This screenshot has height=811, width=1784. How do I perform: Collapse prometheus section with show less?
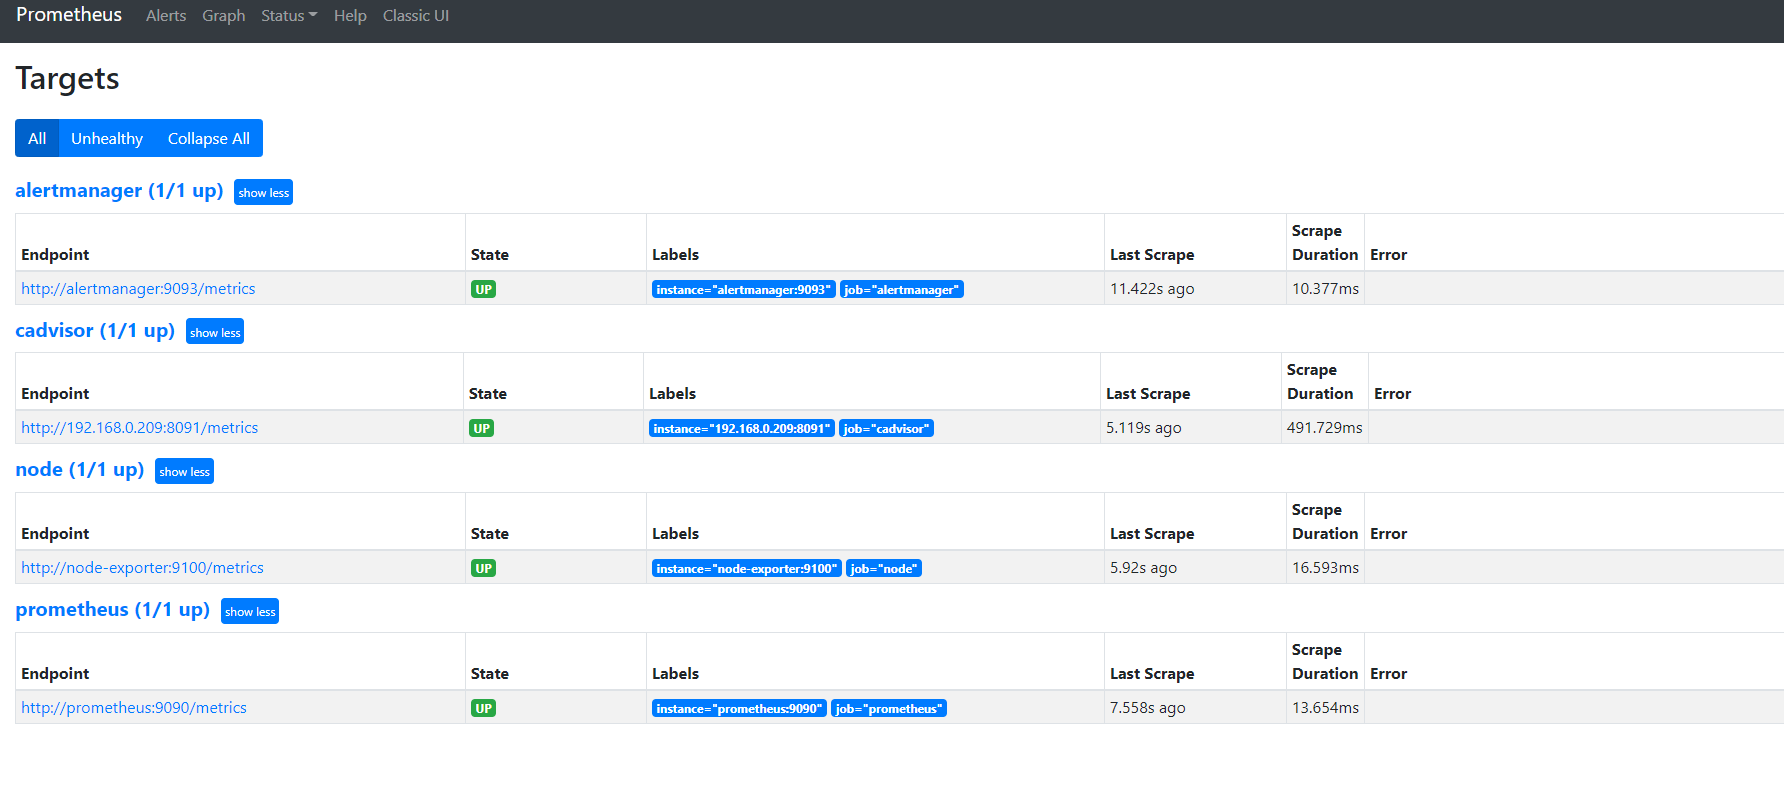click(250, 611)
